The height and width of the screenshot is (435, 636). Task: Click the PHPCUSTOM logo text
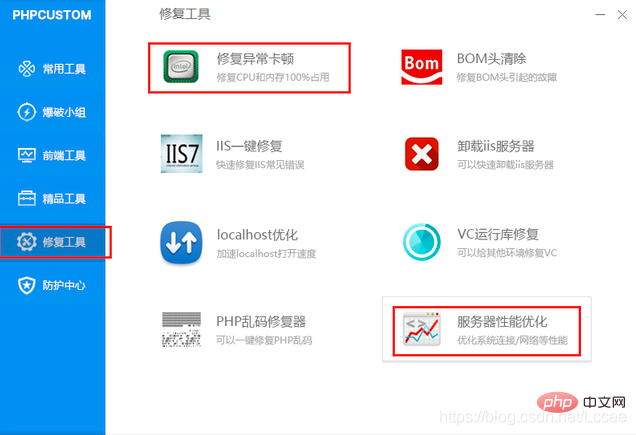[52, 15]
